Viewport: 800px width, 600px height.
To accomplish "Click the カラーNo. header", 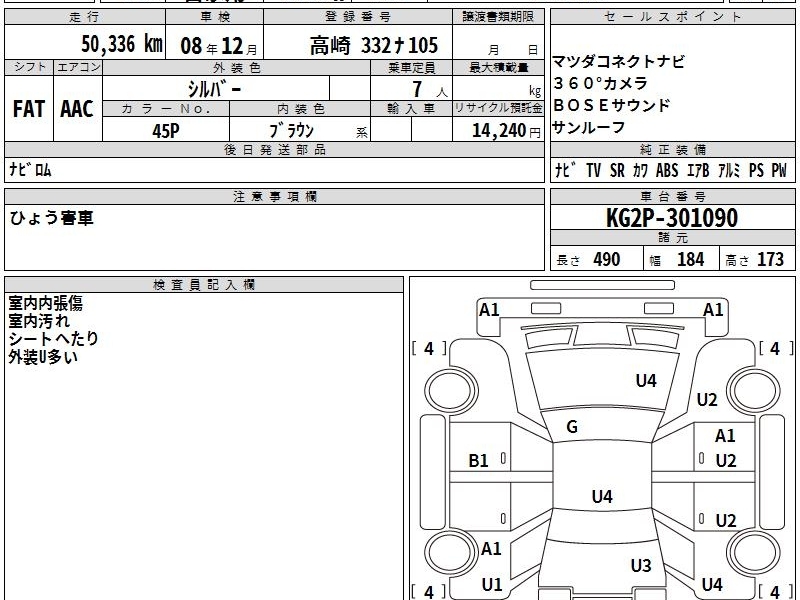I will pos(166,109).
